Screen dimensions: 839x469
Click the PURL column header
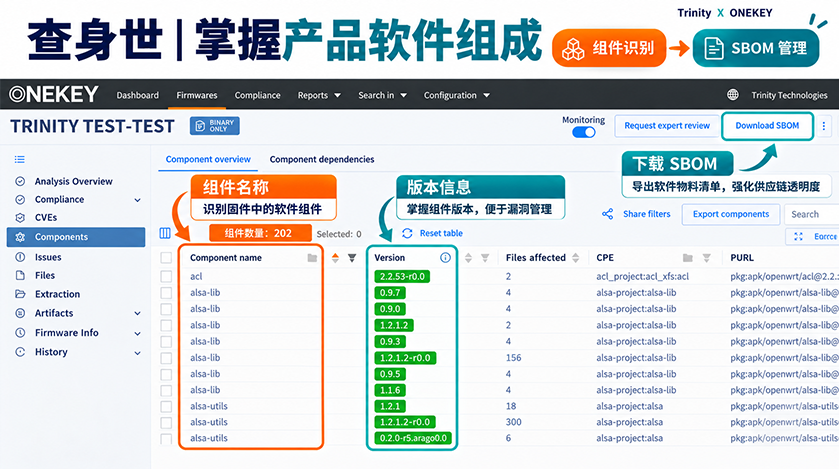(x=742, y=258)
